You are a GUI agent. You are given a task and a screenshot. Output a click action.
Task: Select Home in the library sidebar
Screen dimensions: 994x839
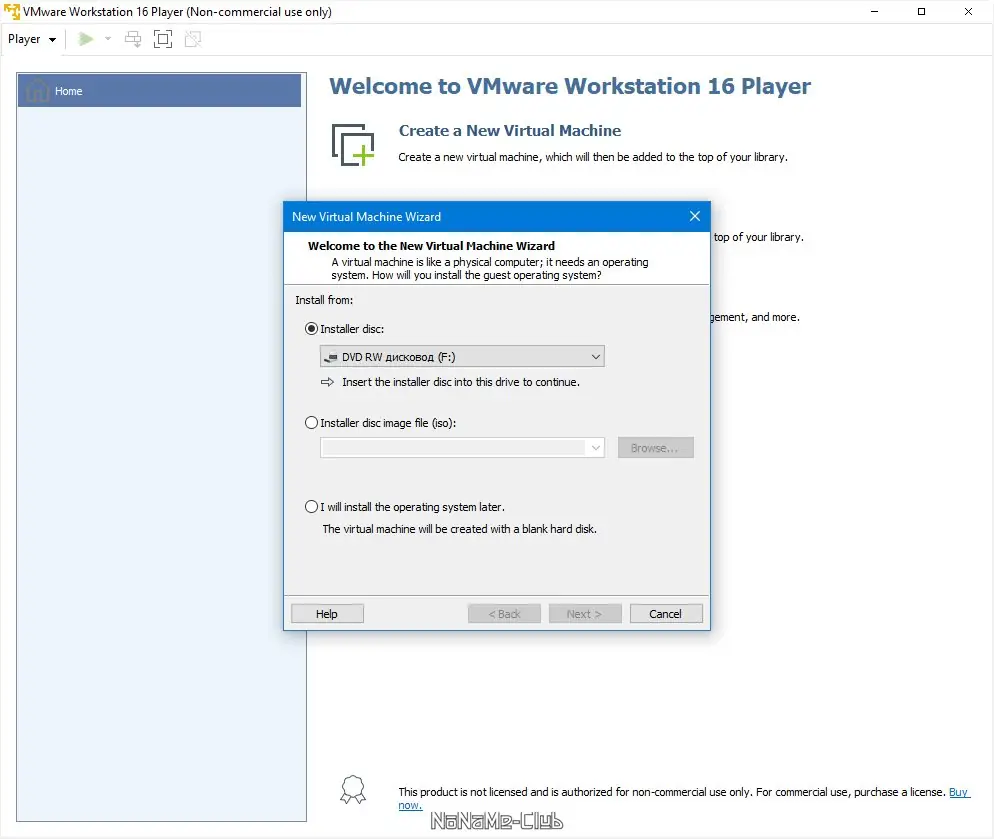159,91
